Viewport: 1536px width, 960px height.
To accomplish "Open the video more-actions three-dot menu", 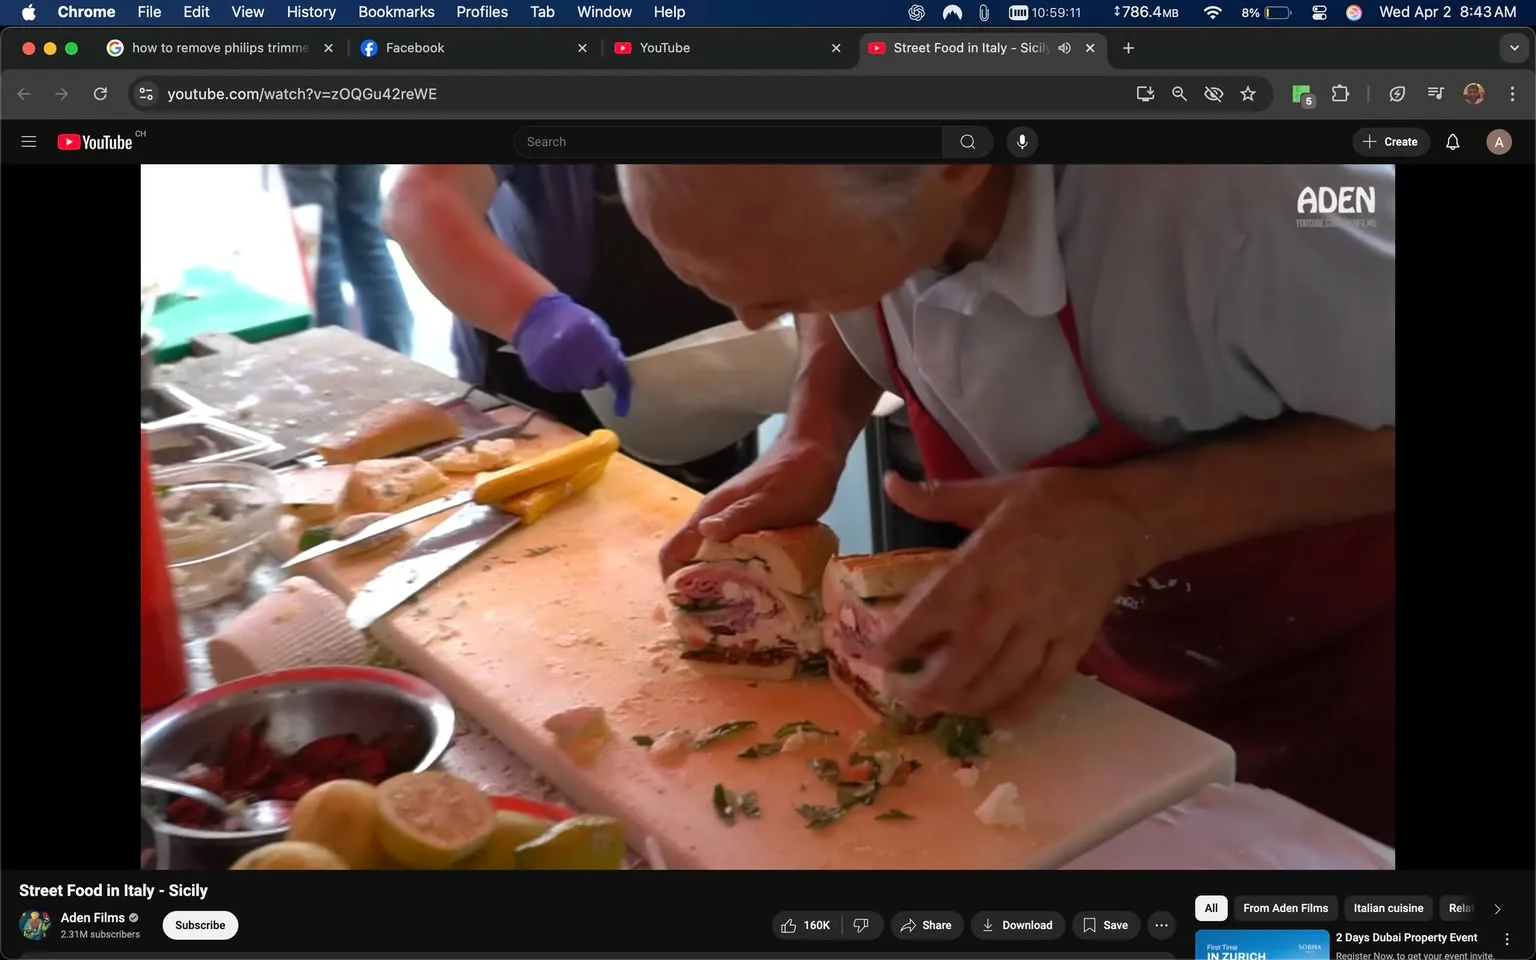I will [x=1160, y=925].
